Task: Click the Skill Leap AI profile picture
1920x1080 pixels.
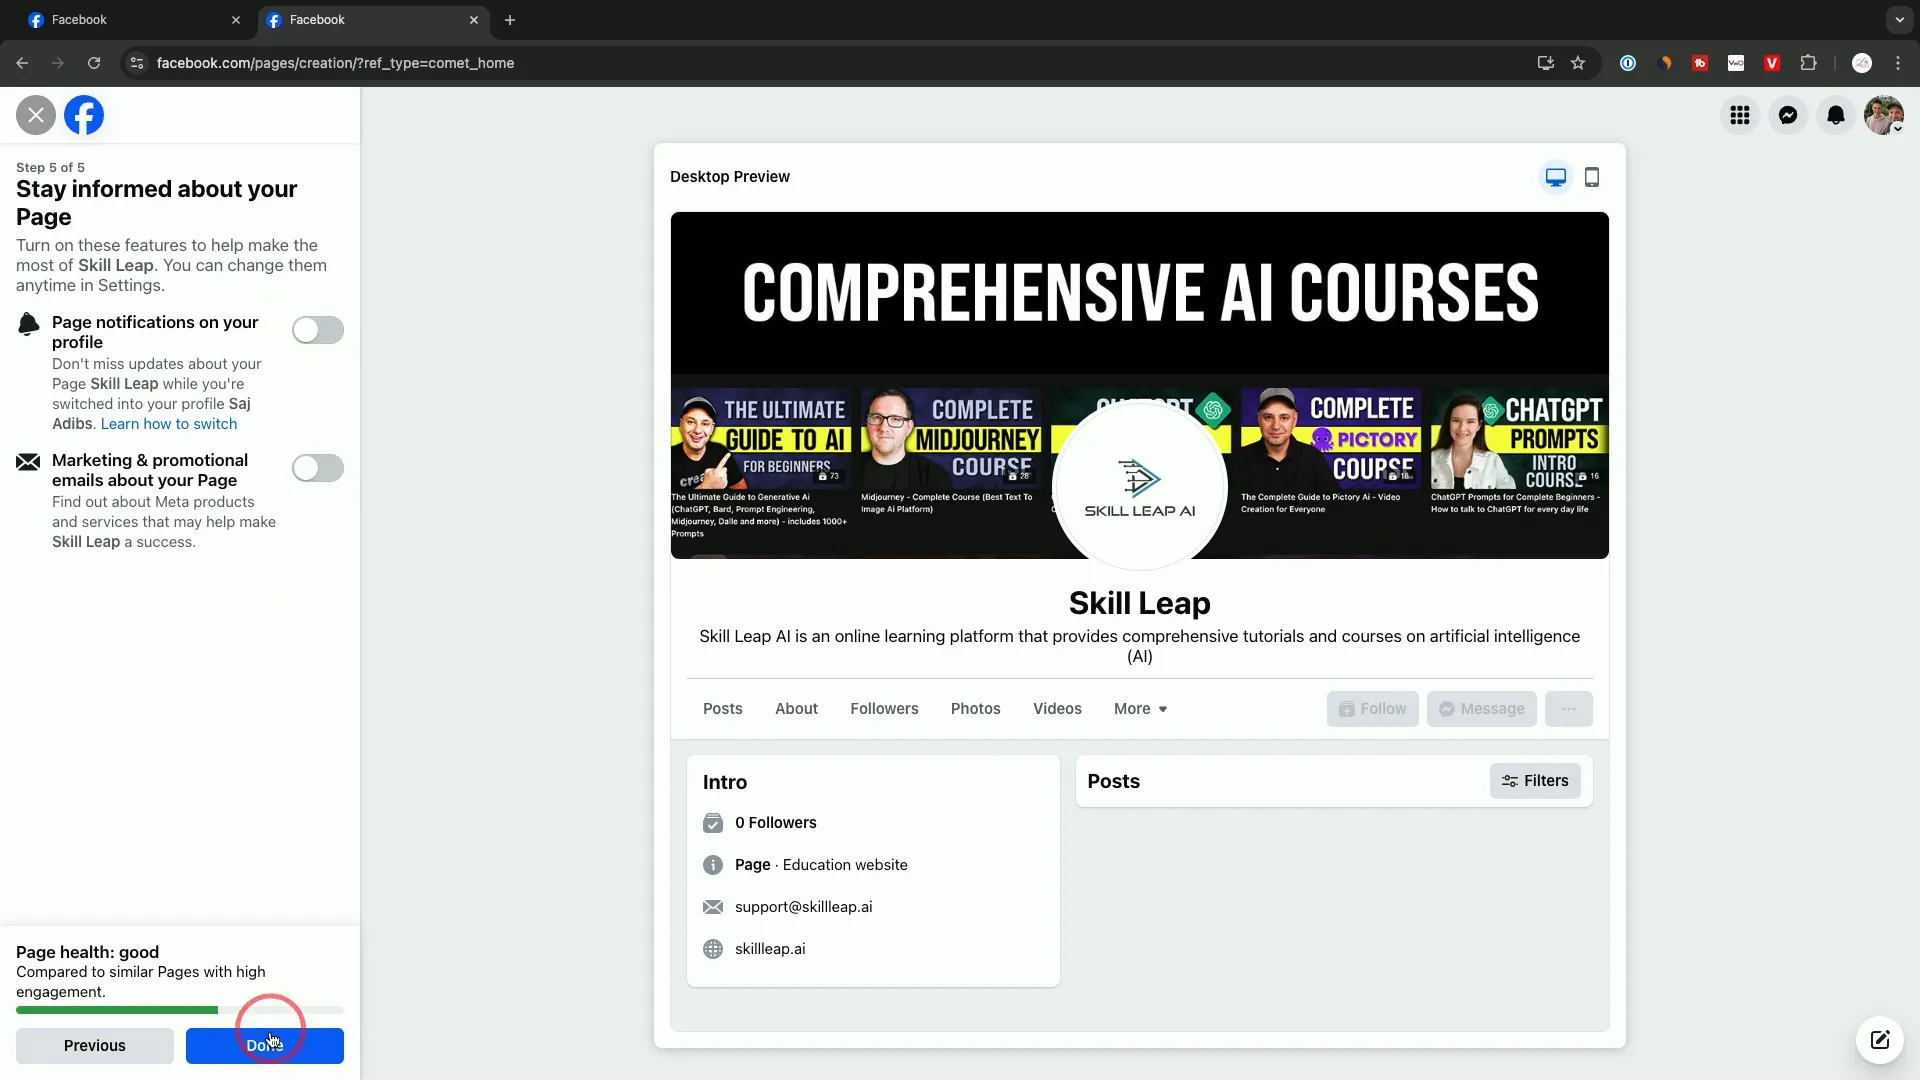Action: [x=1140, y=488]
